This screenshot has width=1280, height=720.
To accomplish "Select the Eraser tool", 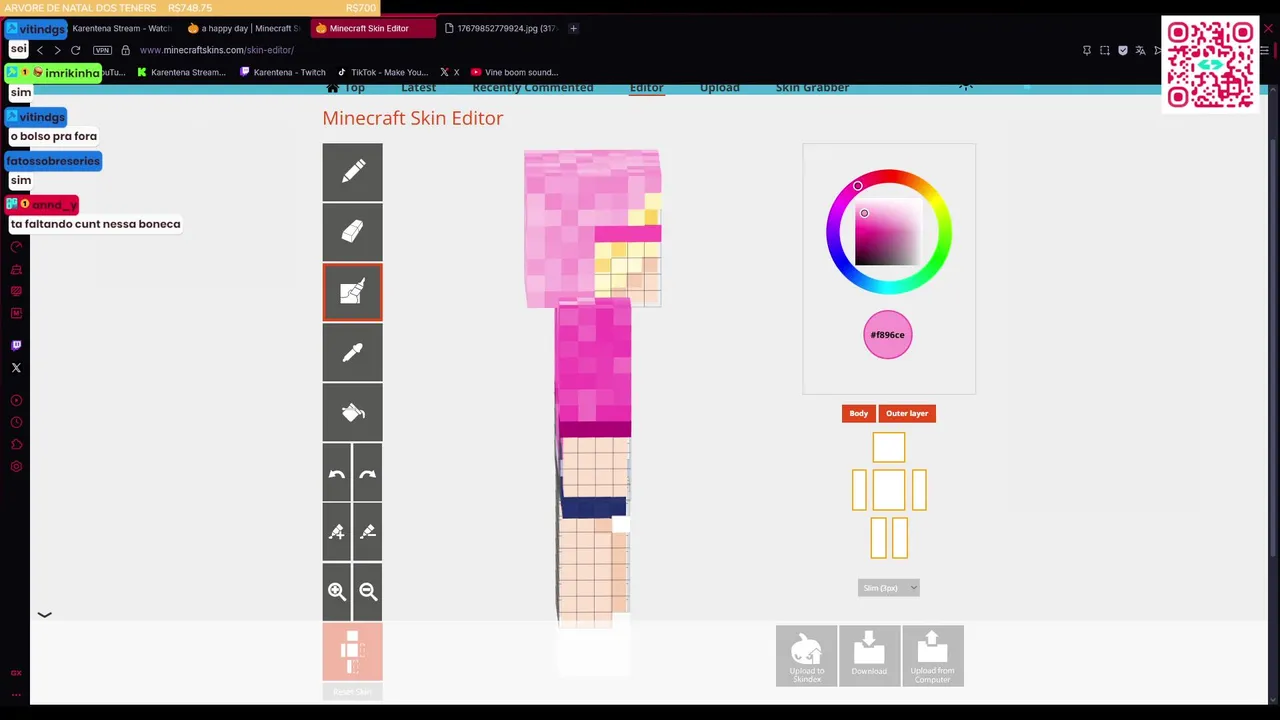I will click(352, 232).
